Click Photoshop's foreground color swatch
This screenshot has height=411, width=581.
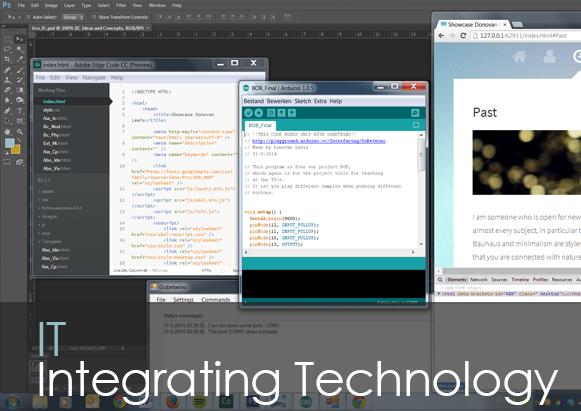pyautogui.click(x=9, y=143)
